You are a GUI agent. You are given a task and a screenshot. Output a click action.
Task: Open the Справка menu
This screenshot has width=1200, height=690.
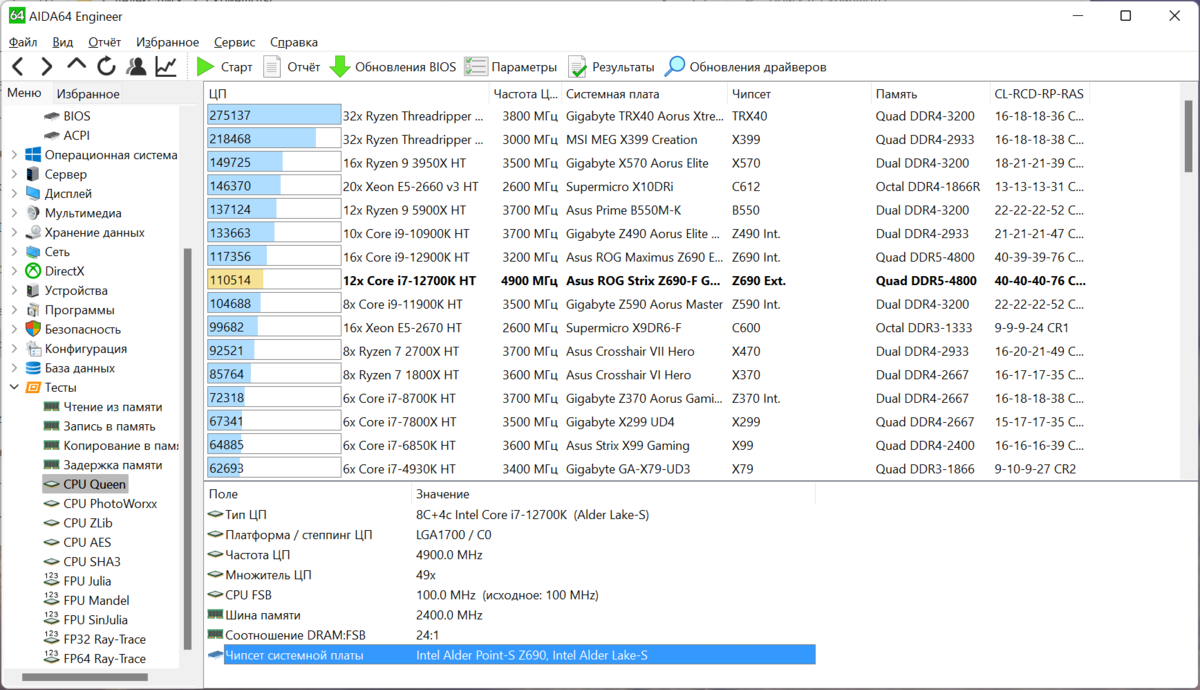pyautogui.click(x=294, y=42)
